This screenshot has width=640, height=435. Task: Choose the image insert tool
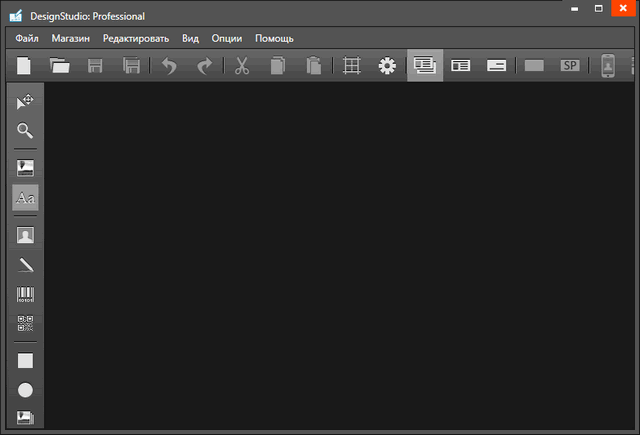(25, 167)
